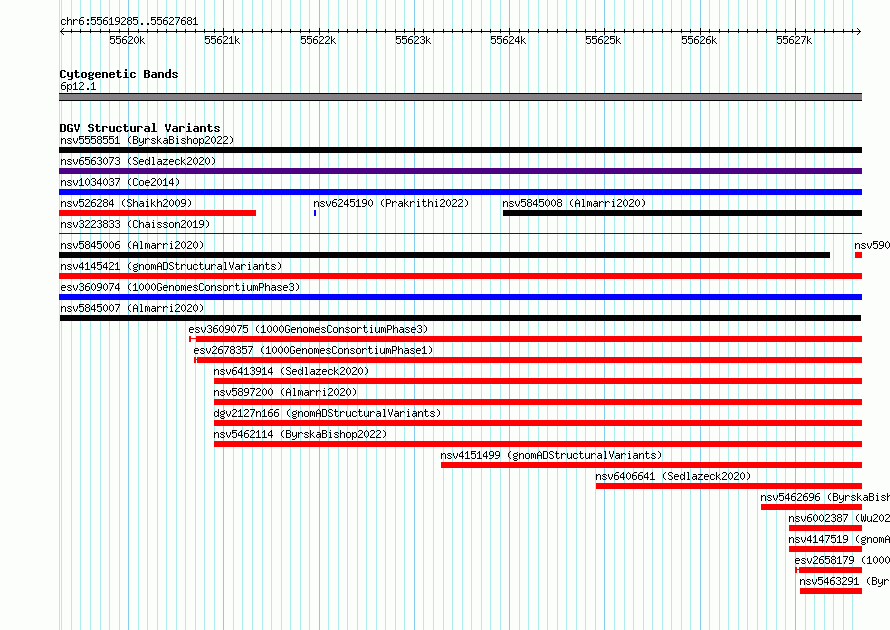Click the red nsv6413914 variant bar

pyautogui.click(x=538, y=381)
